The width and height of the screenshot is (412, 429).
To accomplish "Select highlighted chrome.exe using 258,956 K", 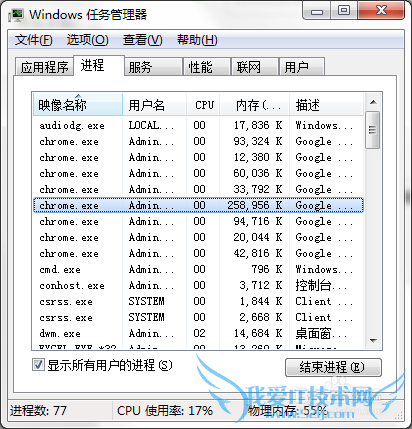I will pos(198,205).
